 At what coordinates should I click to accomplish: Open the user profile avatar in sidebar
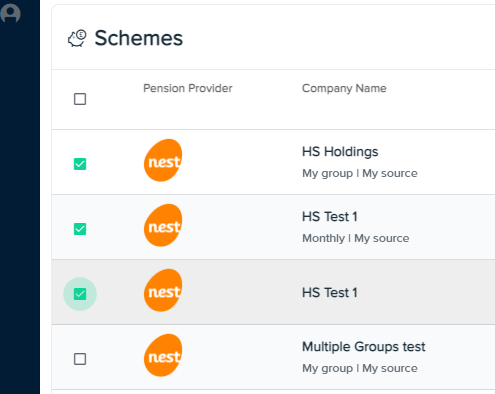point(10,13)
